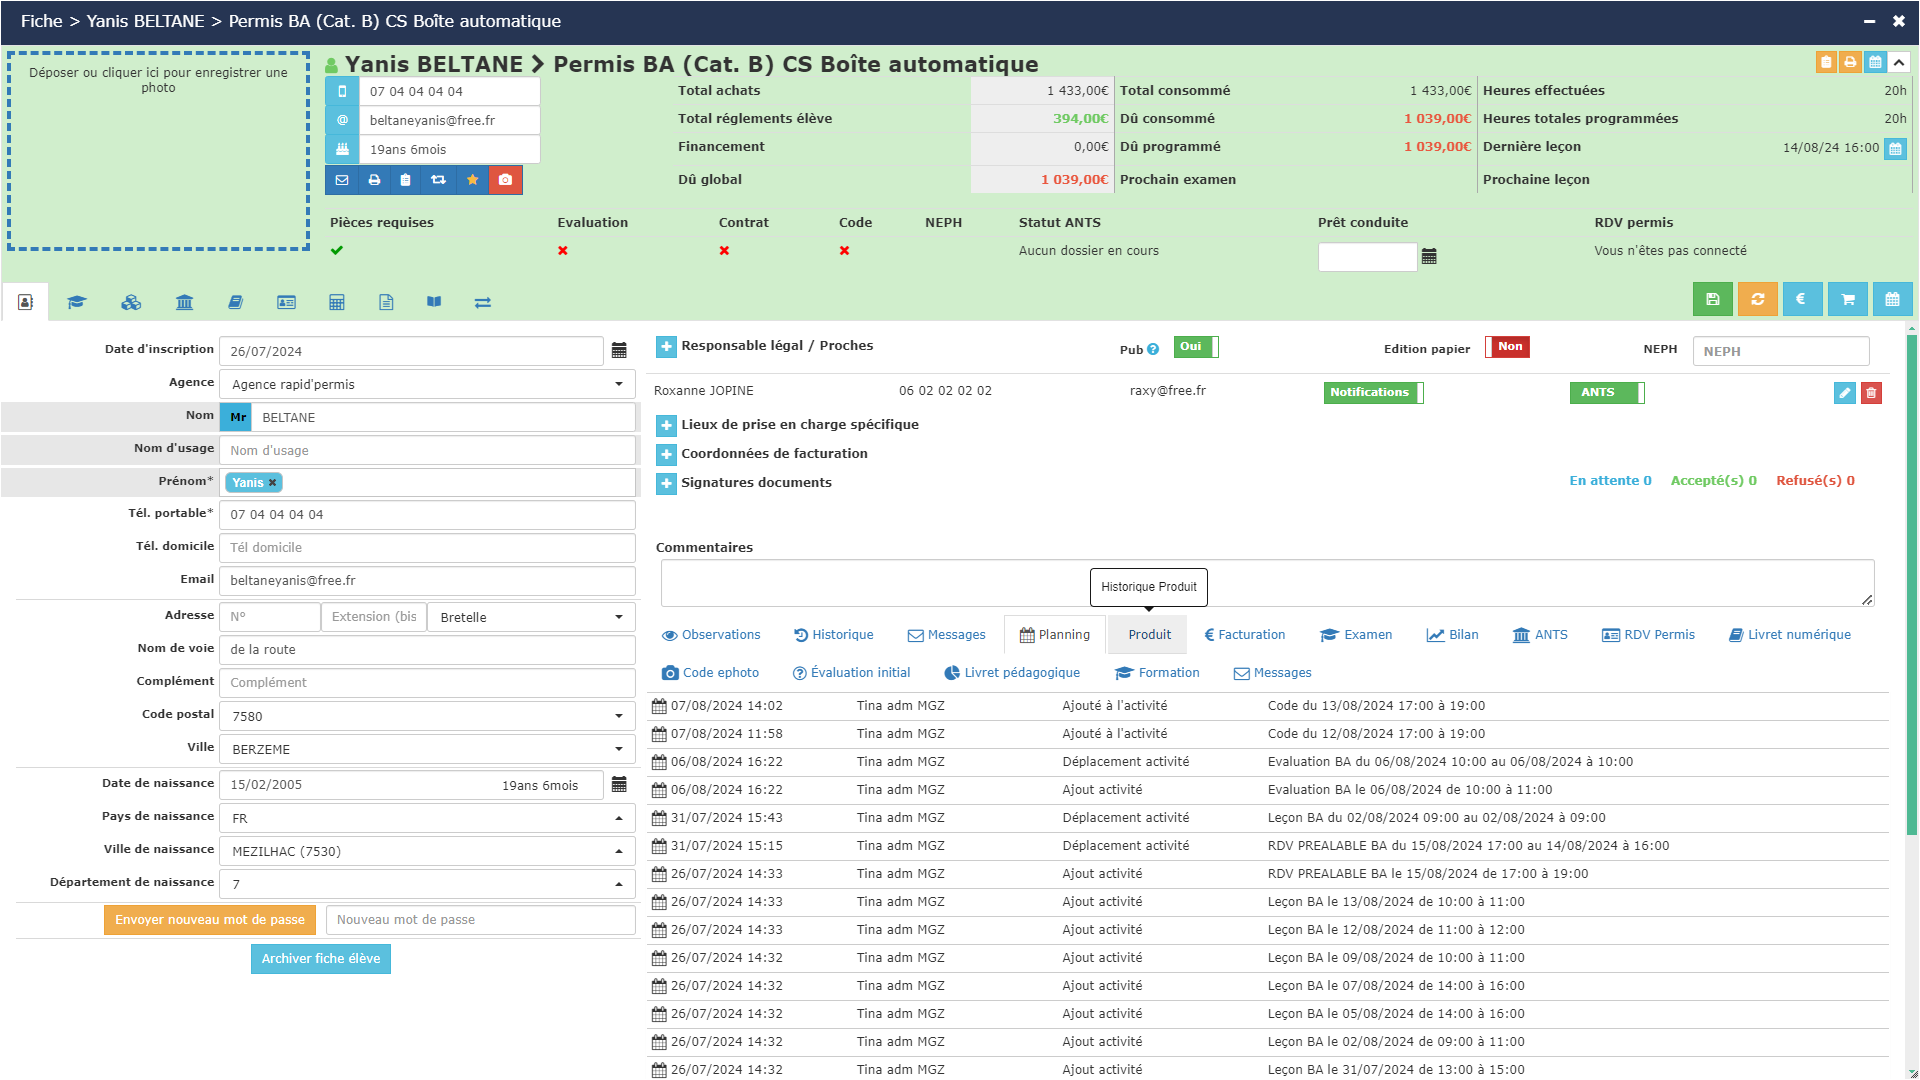
Task: Click the orange refresh button
Action: 1757,299
